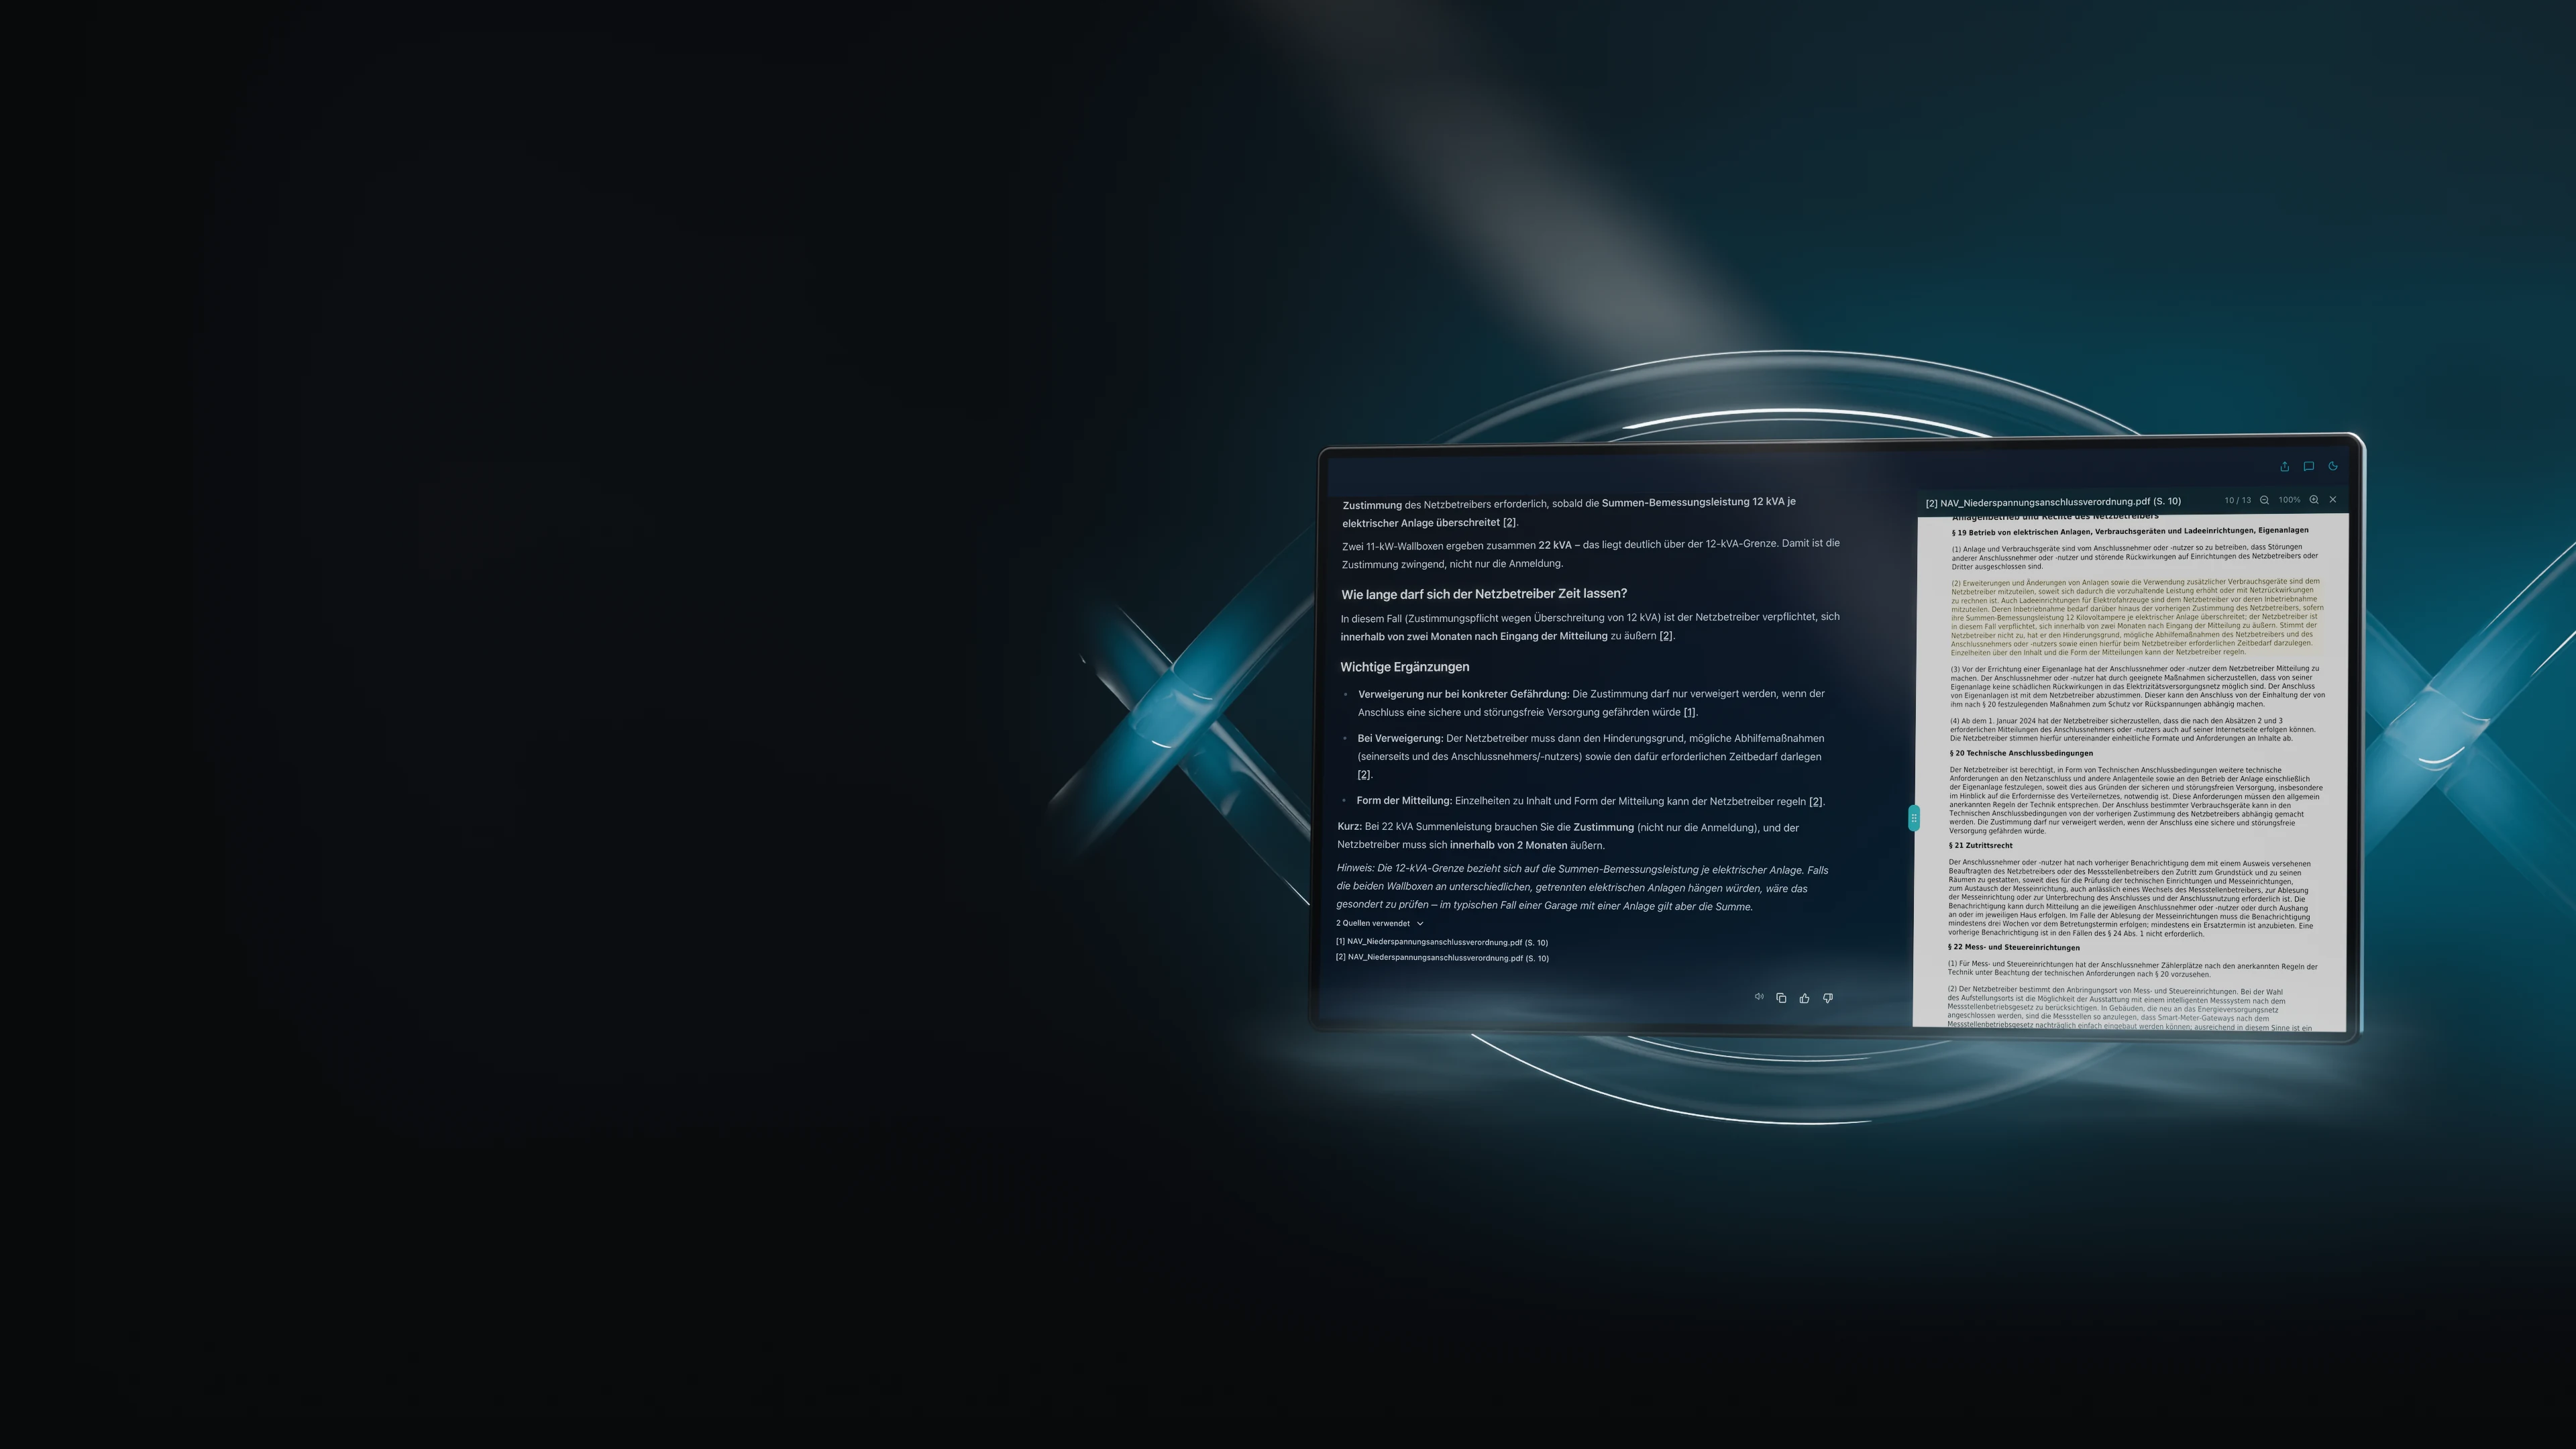The height and width of the screenshot is (1449, 2576).
Task: Click citation [2] after 'Anlage überschreitet'
Action: [x=1510, y=522]
